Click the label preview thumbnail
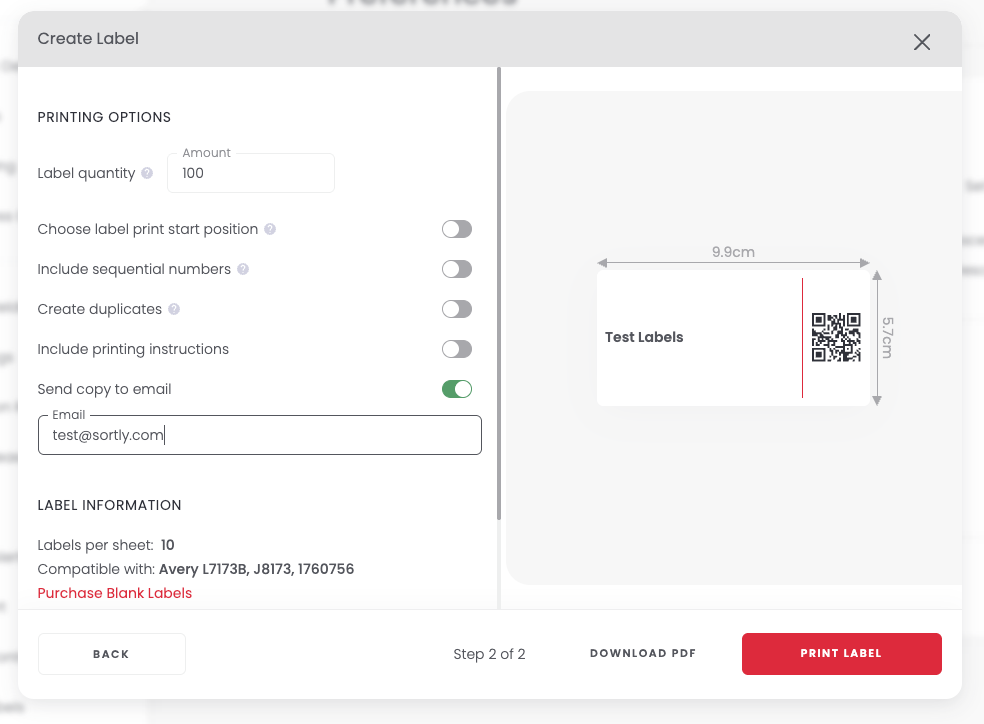 [x=733, y=338]
